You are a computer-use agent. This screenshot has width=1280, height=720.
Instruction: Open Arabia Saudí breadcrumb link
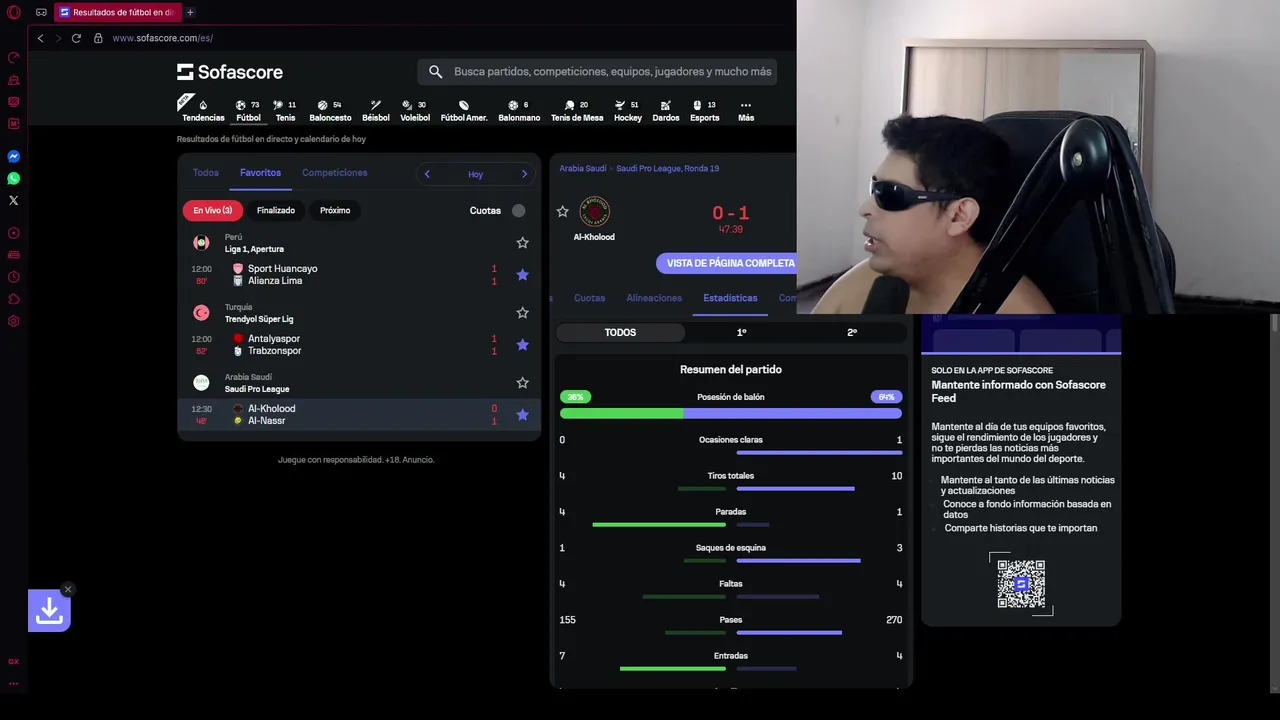click(x=583, y=169)
